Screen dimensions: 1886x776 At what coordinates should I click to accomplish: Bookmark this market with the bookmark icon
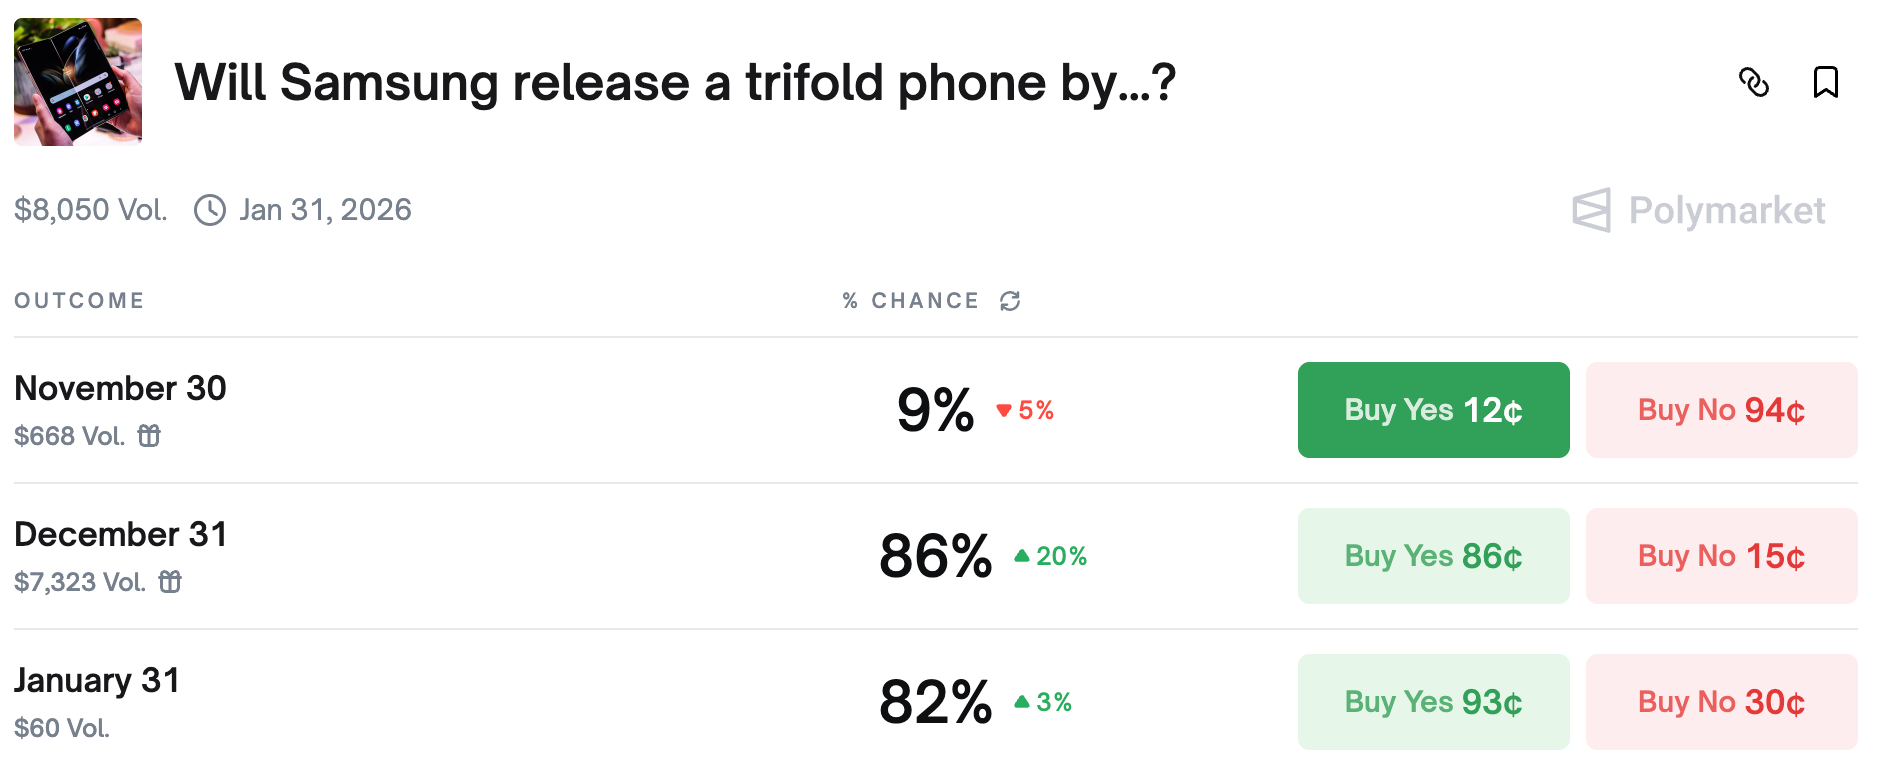[x=1825, y=82]
